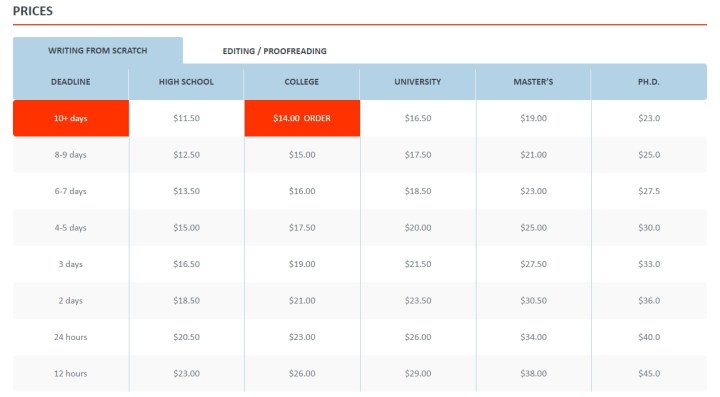Choose College 6-7 days $16.00
This screenshot has height=397, width=720.
pos(302,191)
